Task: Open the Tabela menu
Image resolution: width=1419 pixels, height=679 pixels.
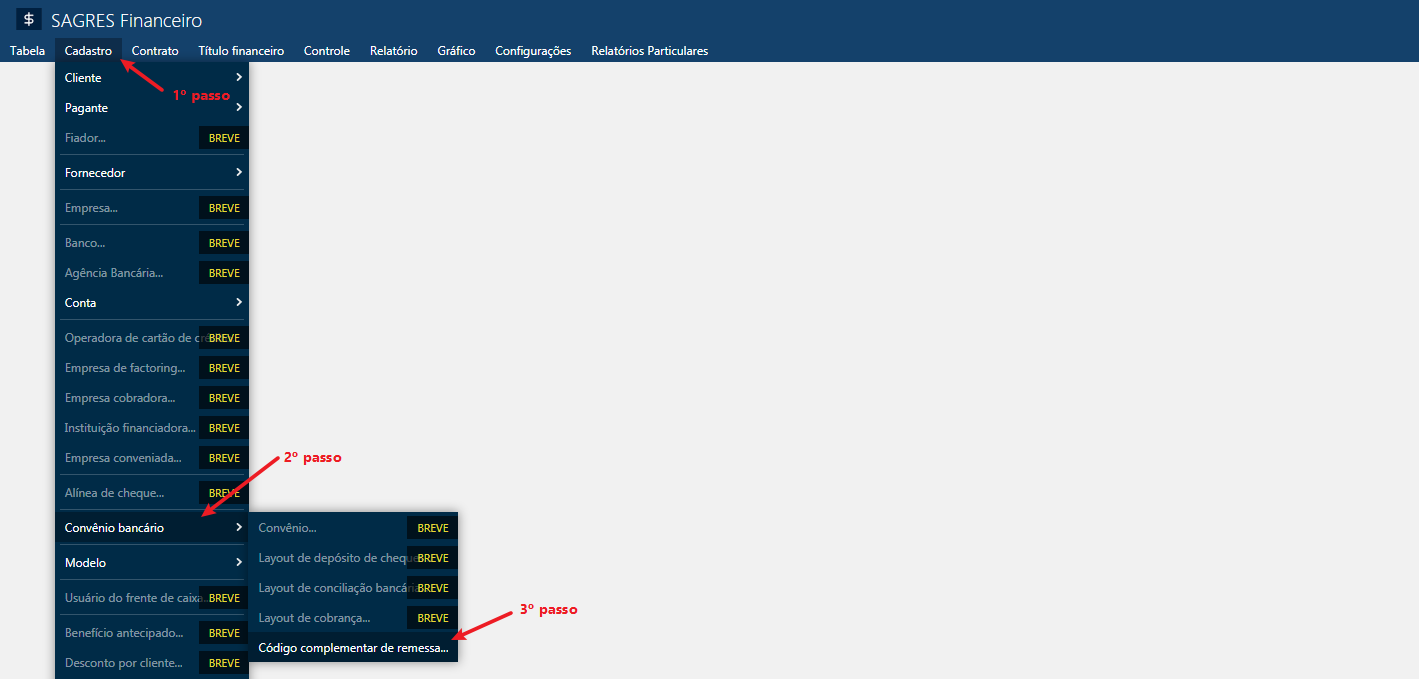Action: coord(27,51)
